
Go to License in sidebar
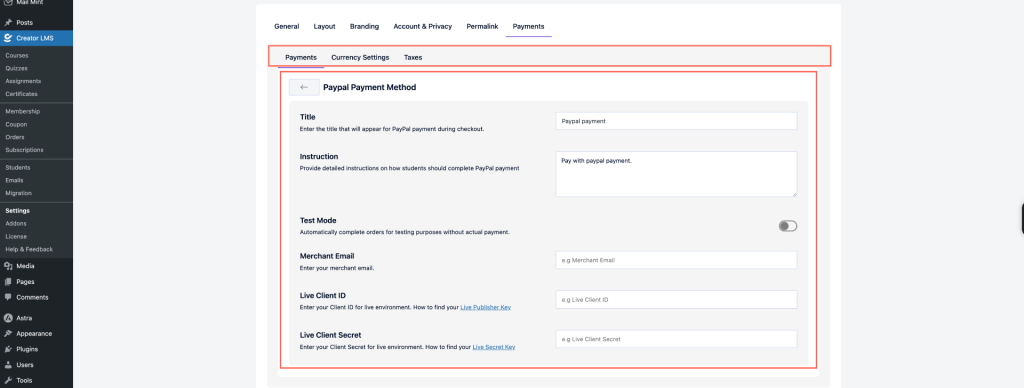pos(16,236)
